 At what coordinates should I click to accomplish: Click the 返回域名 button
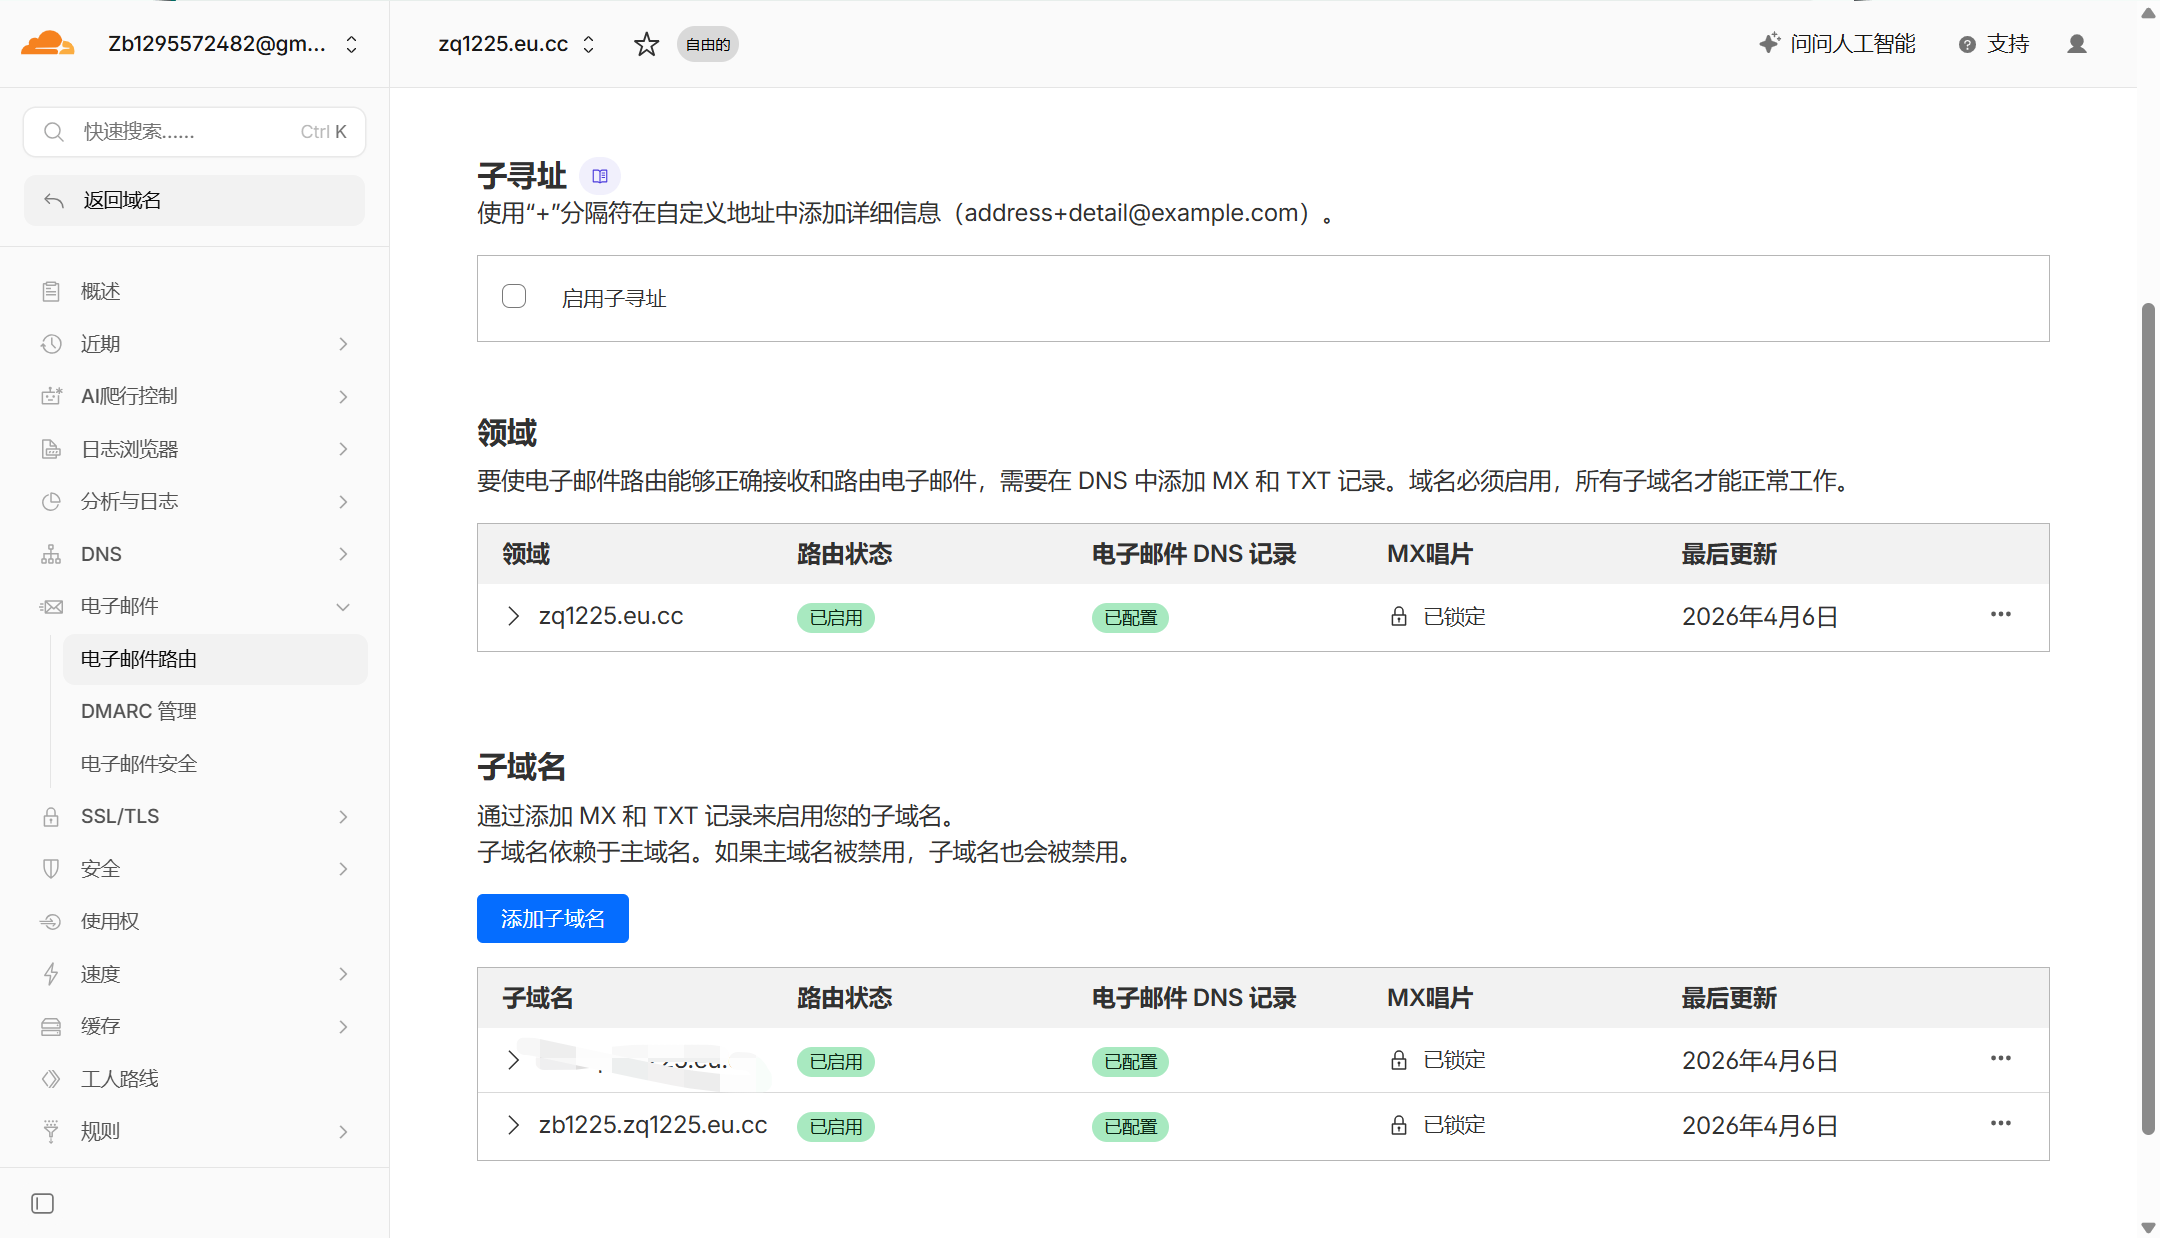click(x=194, y=200)
